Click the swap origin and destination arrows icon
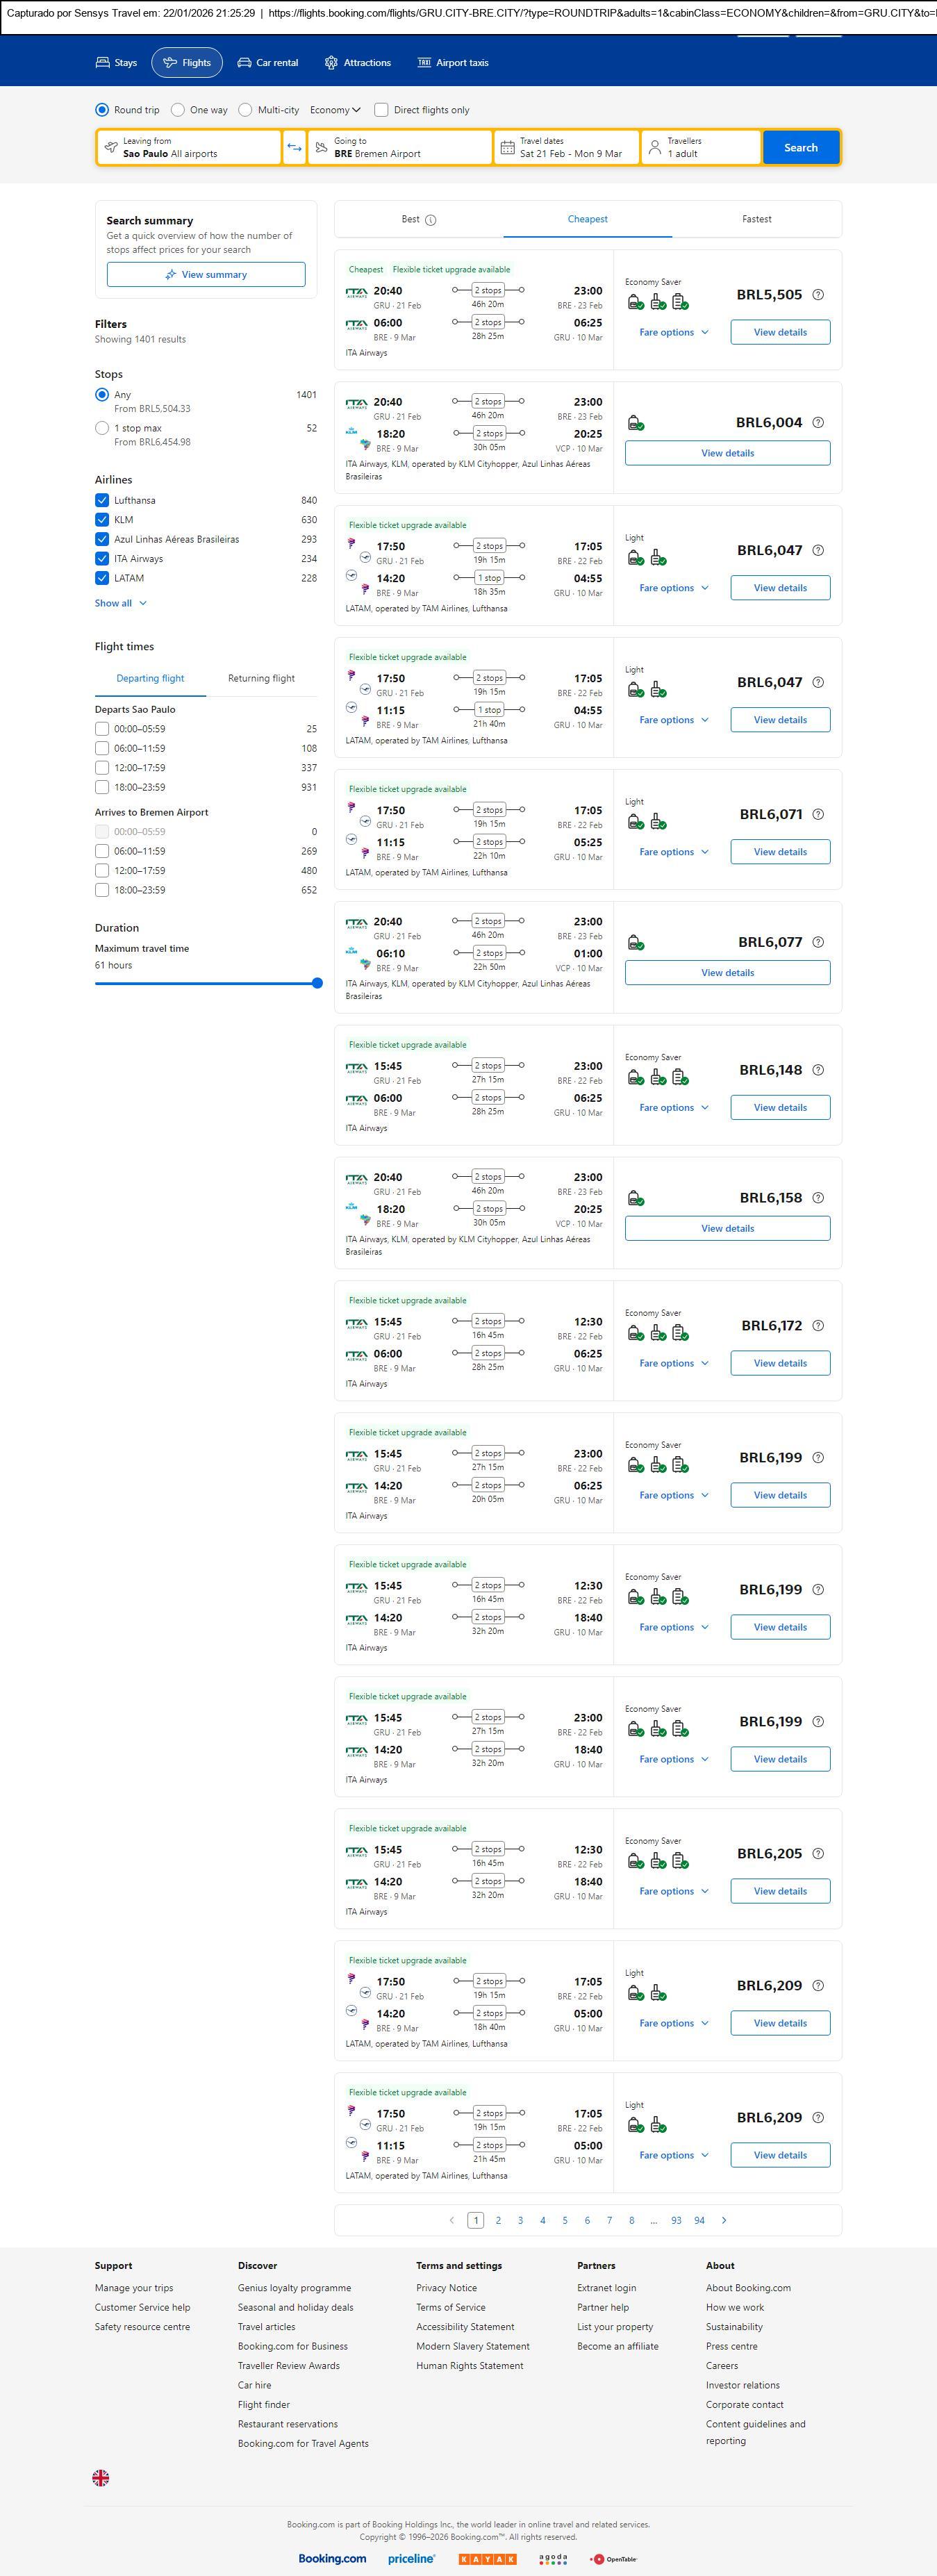The height and width of the screenshot is (2576, 937). coord(294,148)
